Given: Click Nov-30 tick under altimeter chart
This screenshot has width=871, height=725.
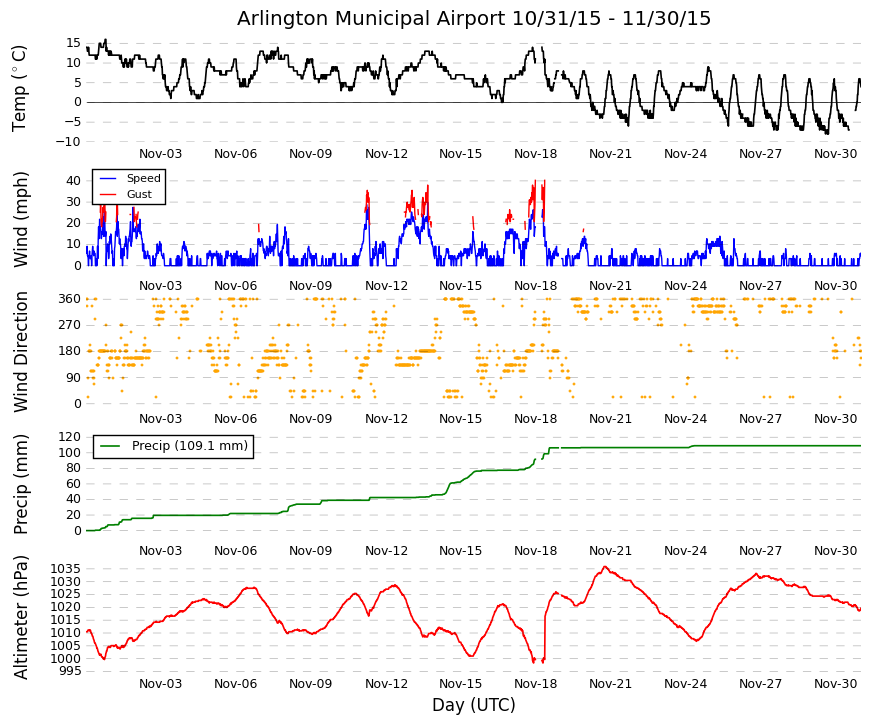Looking at the screenshot, I should click(835, 684).
